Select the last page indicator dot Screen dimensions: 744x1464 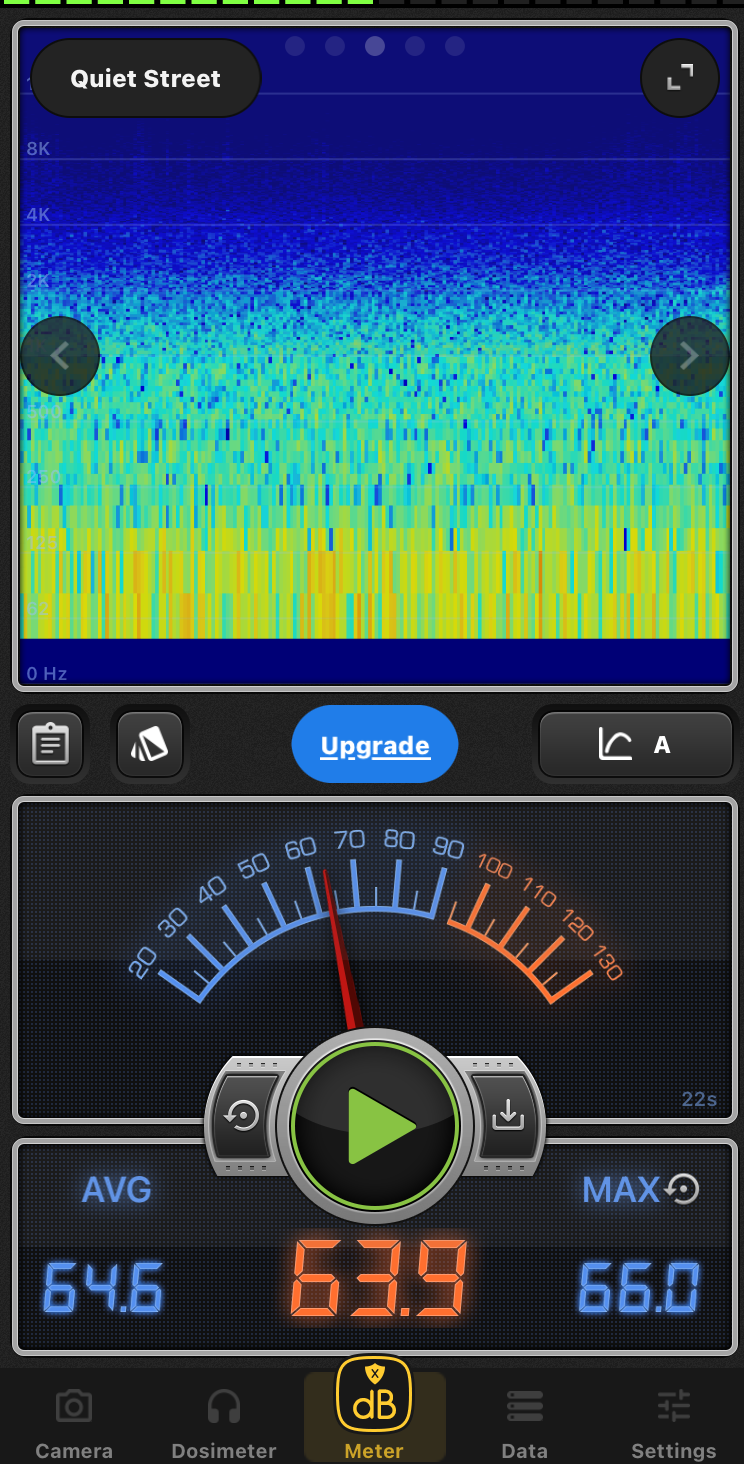455,46
